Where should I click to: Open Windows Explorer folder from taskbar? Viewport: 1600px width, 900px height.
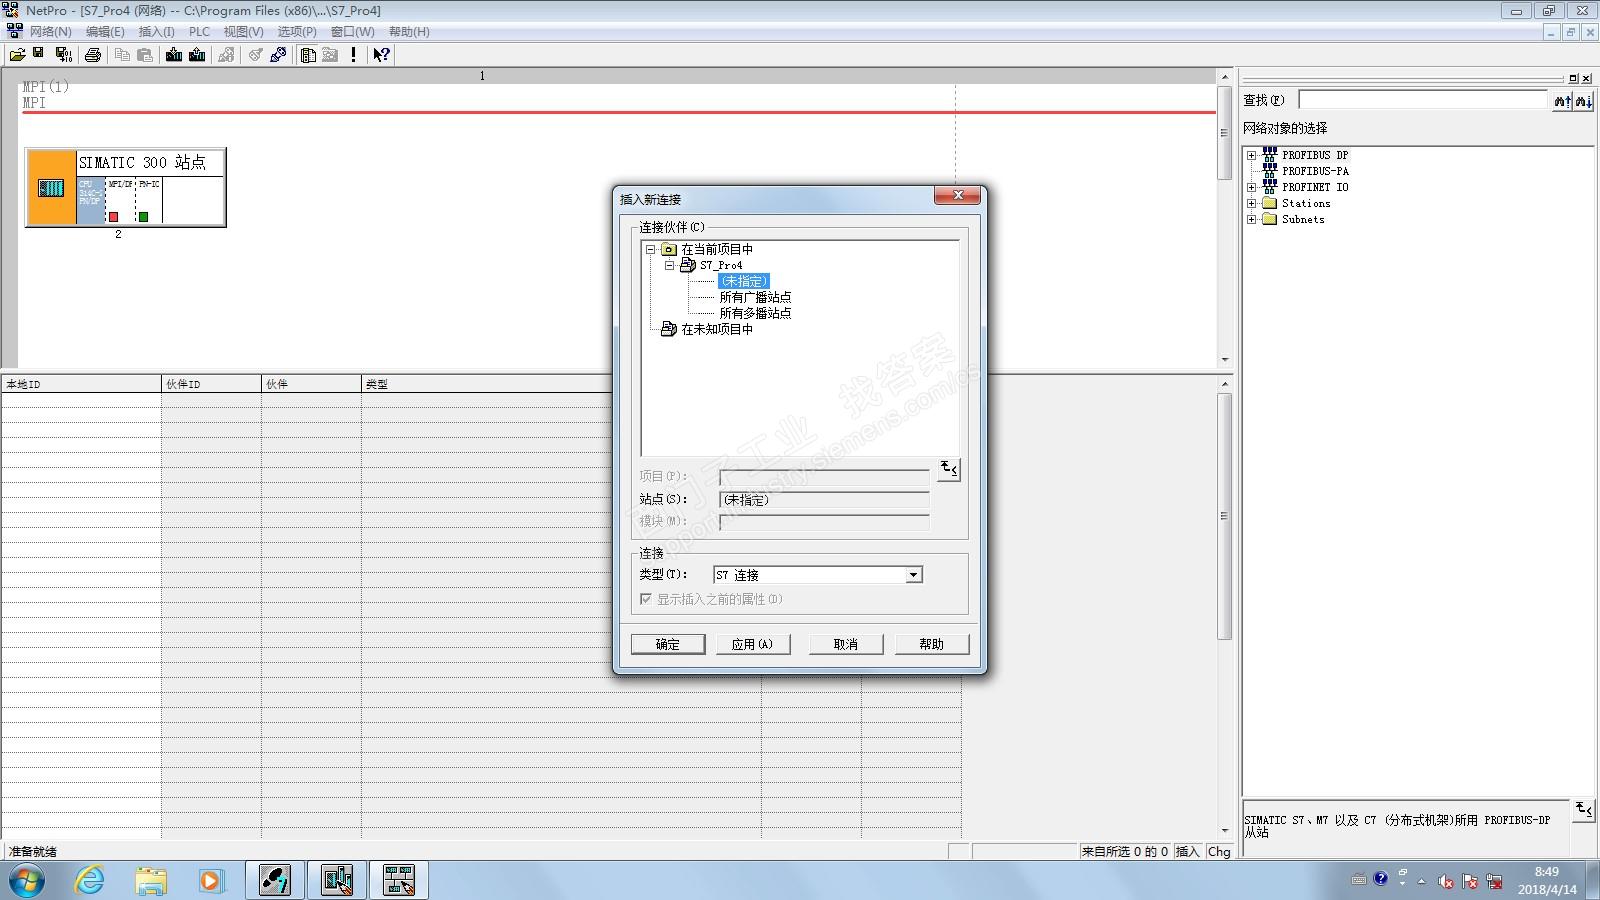pos(151,880)
